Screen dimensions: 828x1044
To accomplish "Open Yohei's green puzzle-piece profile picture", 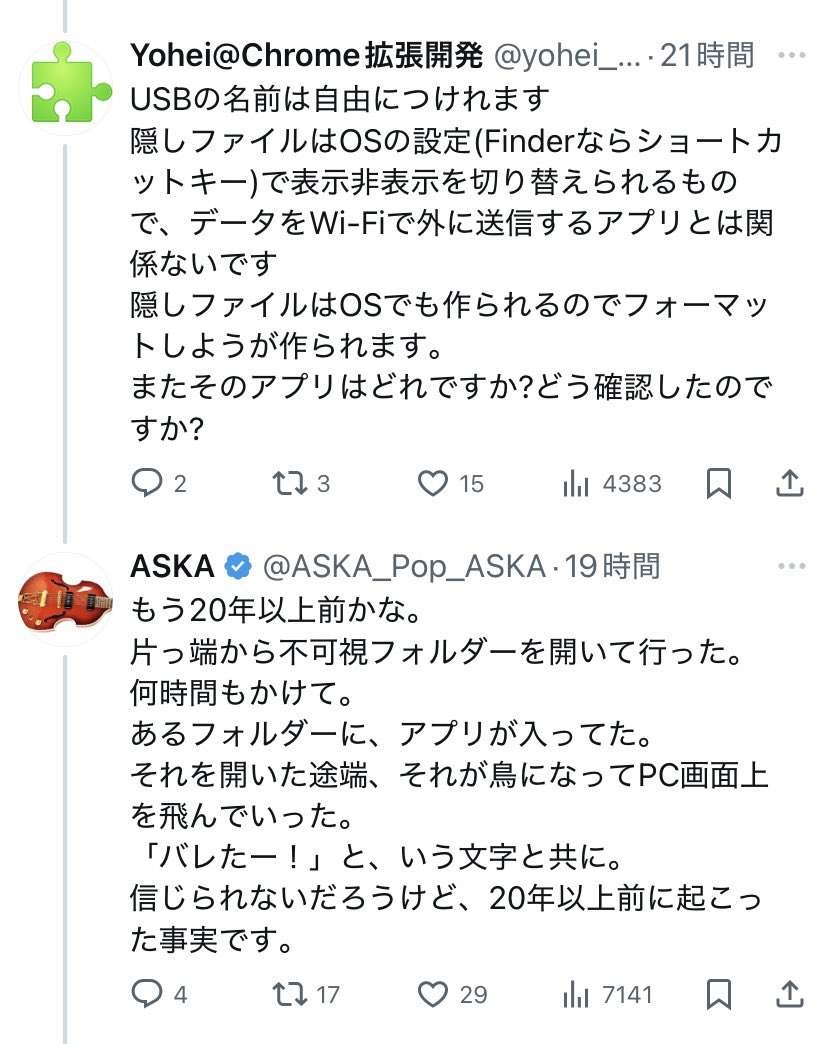I will click(x=66, y=88).
